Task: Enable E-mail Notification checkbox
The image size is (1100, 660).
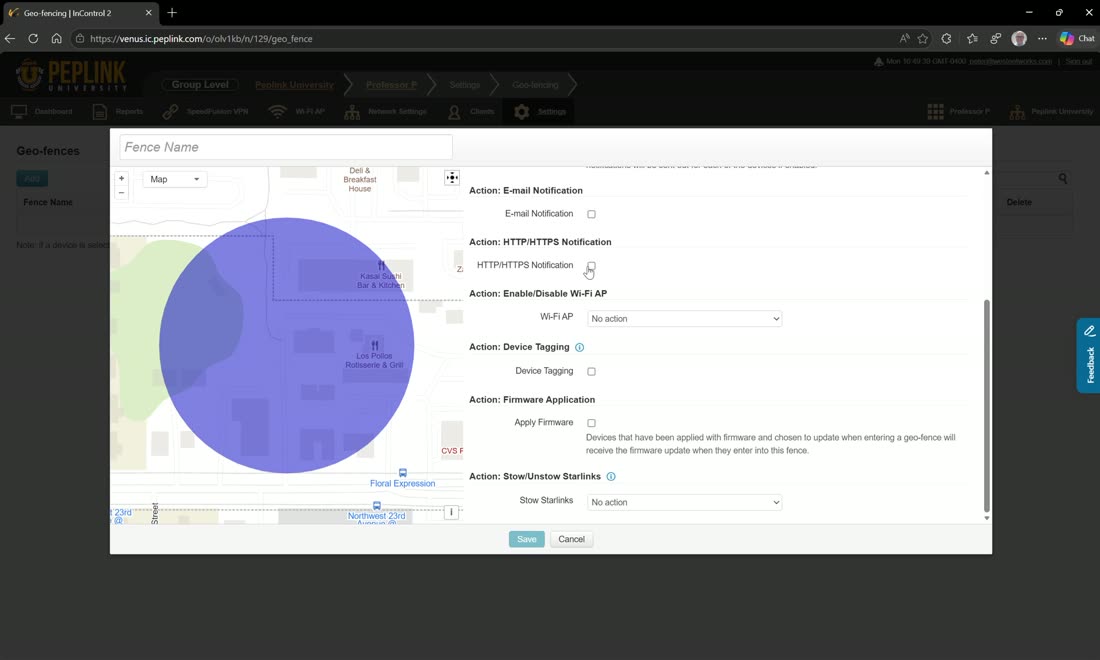Action: coord(591,214)
